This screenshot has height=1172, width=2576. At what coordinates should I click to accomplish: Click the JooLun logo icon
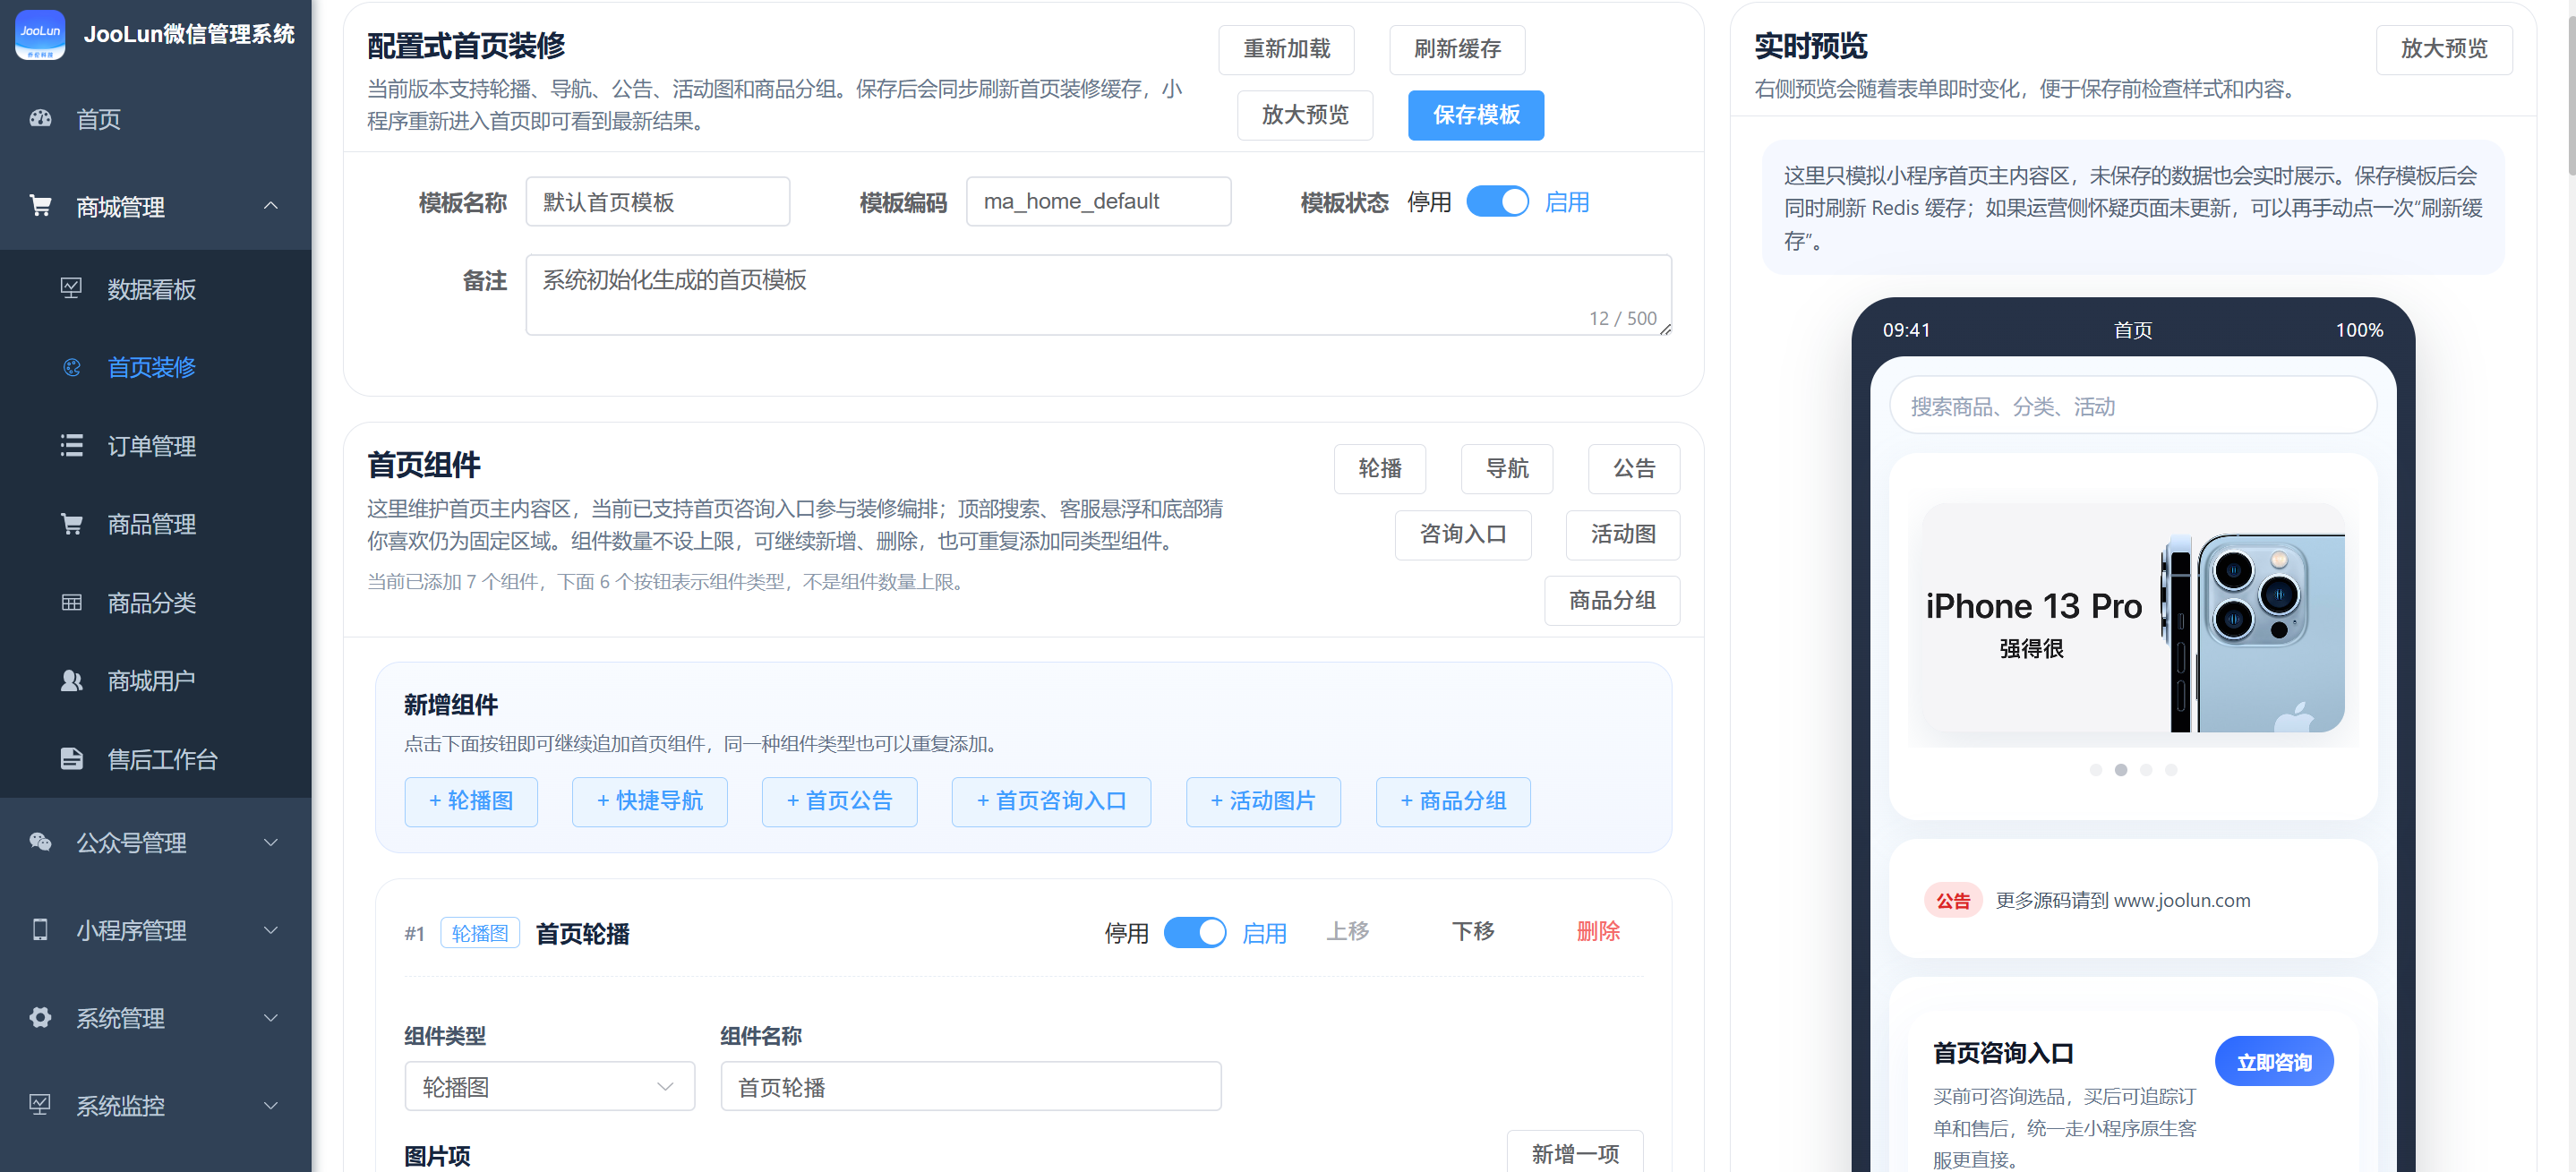pos(40,34)
